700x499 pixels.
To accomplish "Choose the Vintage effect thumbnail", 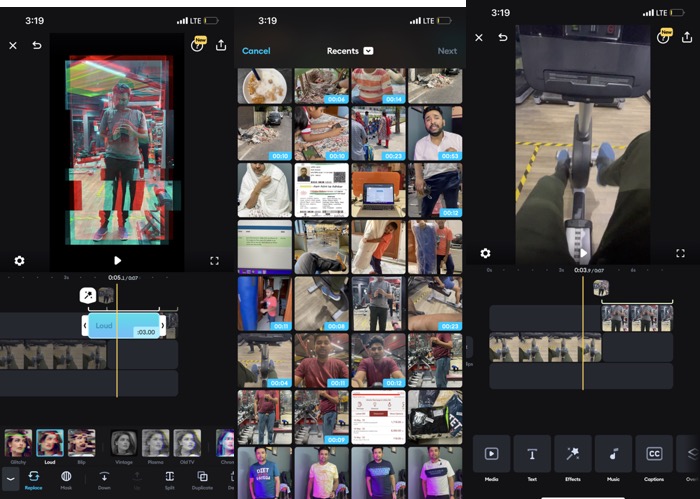I will click(124, 443).
